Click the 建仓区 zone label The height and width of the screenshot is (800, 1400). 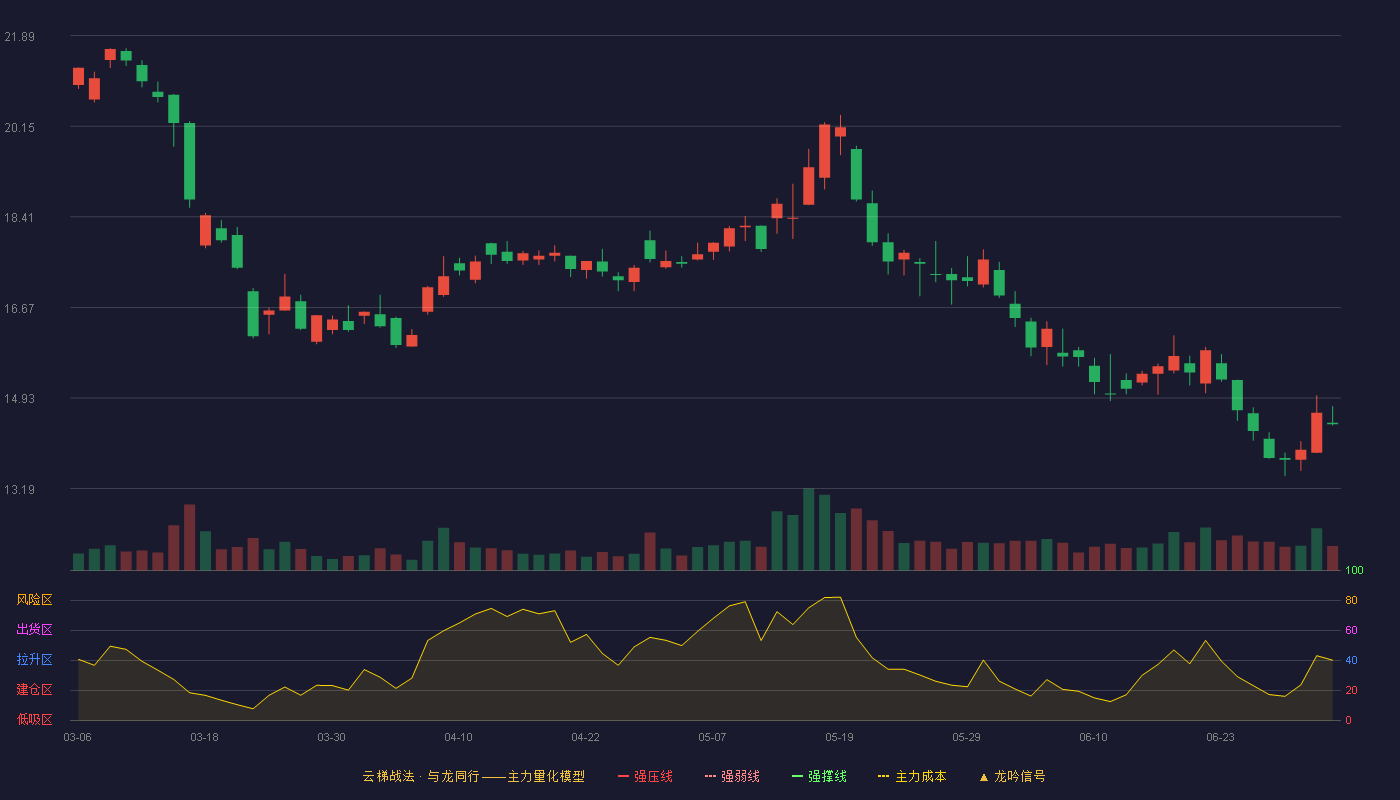point(34,690)
